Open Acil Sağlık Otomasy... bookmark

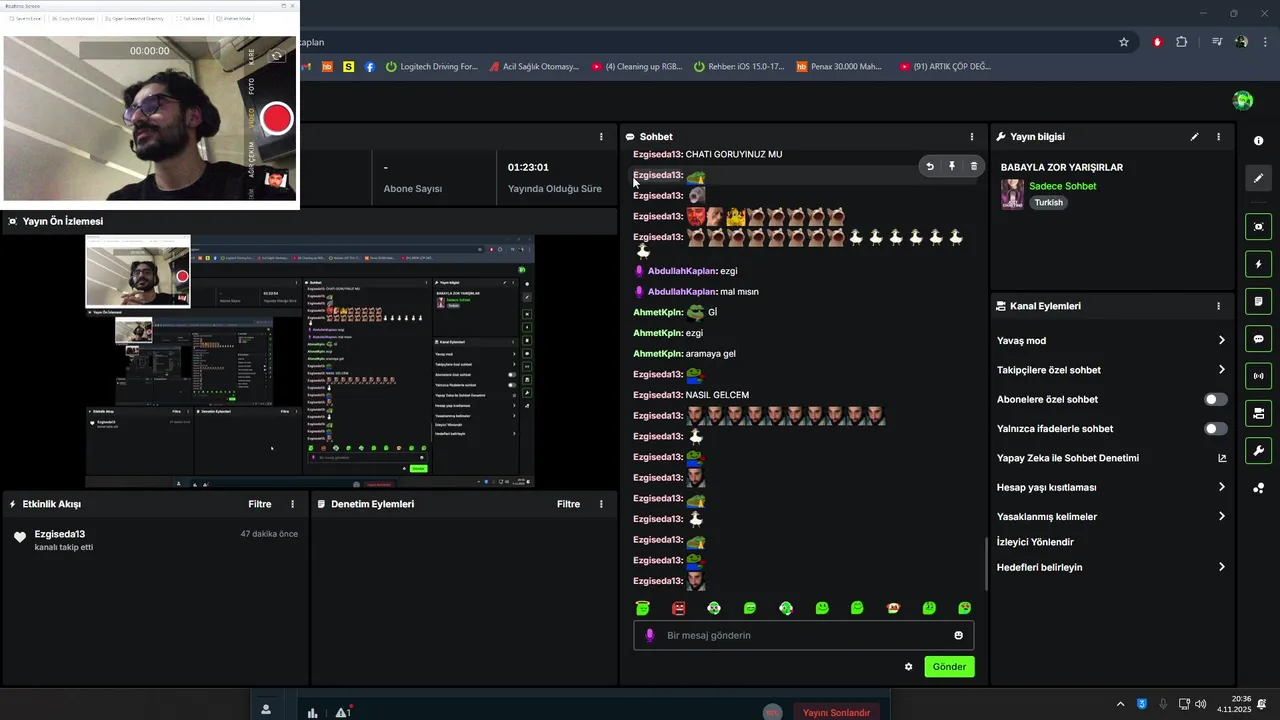pyautogui.click(x=535, y=67)
